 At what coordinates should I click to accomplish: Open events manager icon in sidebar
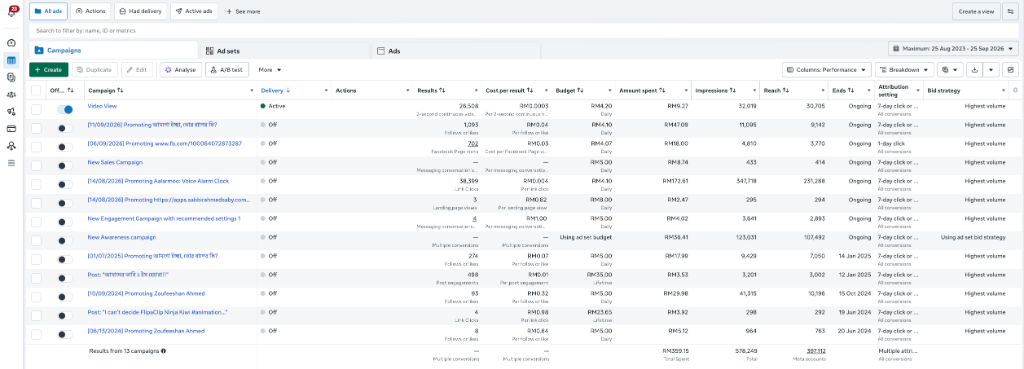pos(11,146)
